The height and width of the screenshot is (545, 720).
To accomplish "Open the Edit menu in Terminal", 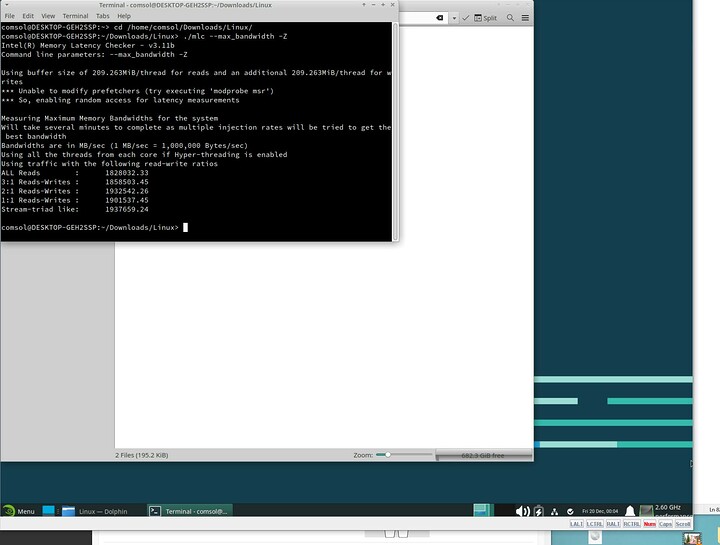I will (28, 16).
